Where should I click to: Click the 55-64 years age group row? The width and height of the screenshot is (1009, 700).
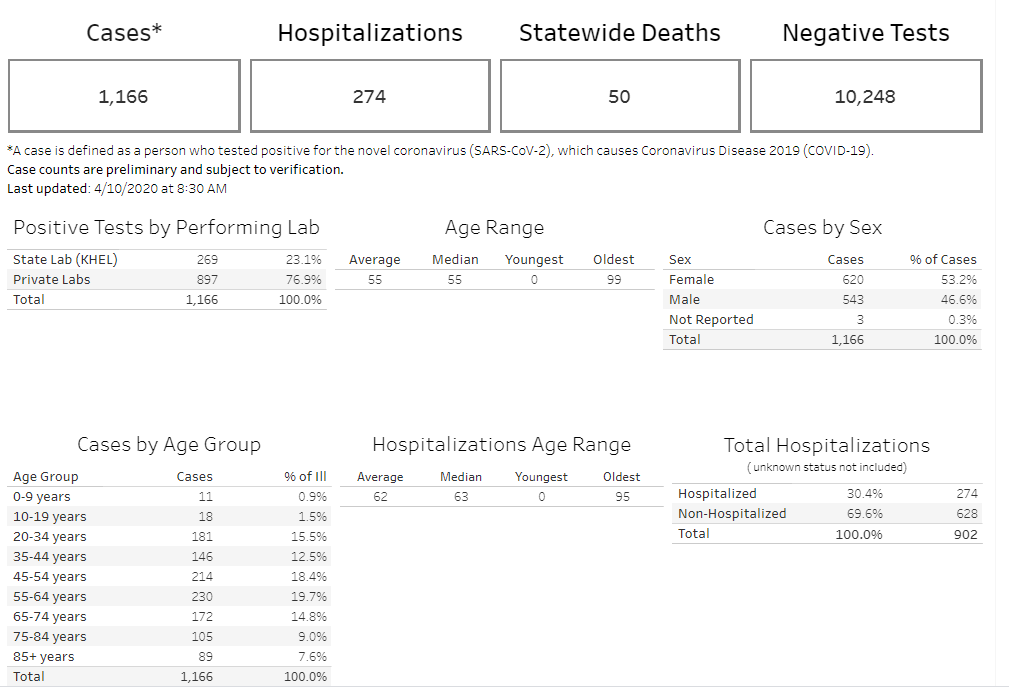(50, 596)
